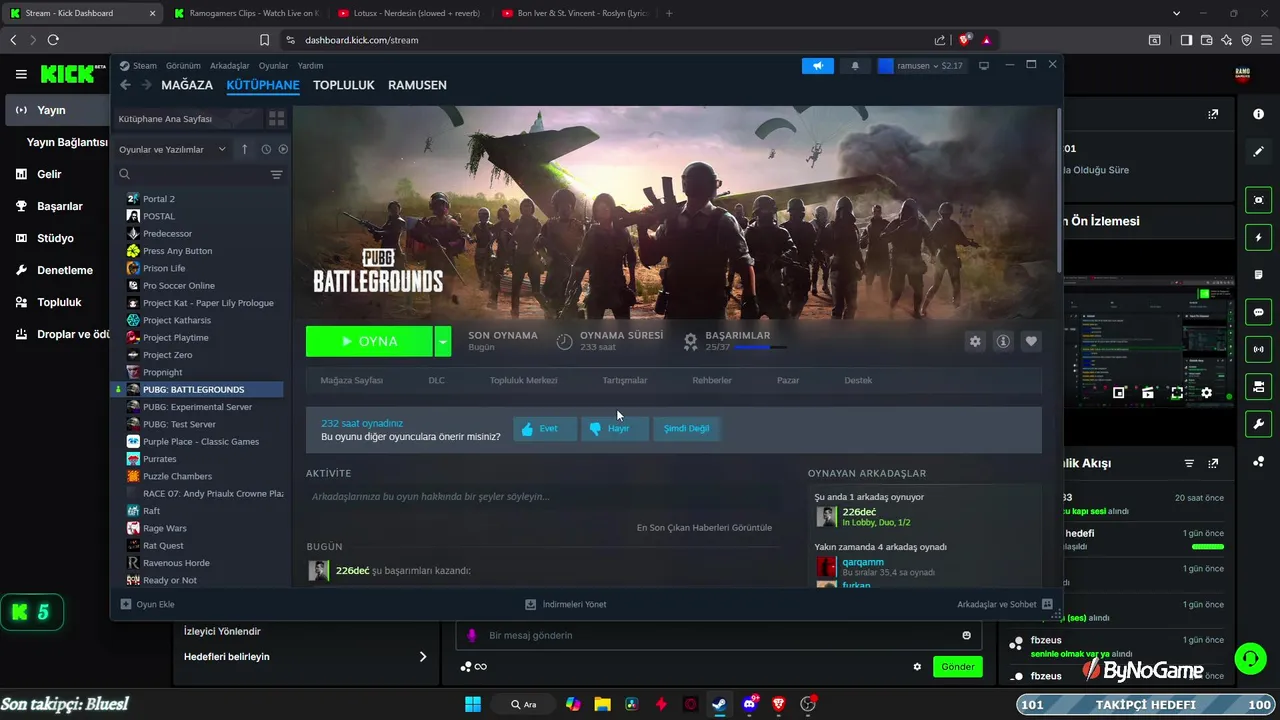Open the DLC tab for PUBG
The width and height of the screenshot is (1280, 720).
coord(436,381)
